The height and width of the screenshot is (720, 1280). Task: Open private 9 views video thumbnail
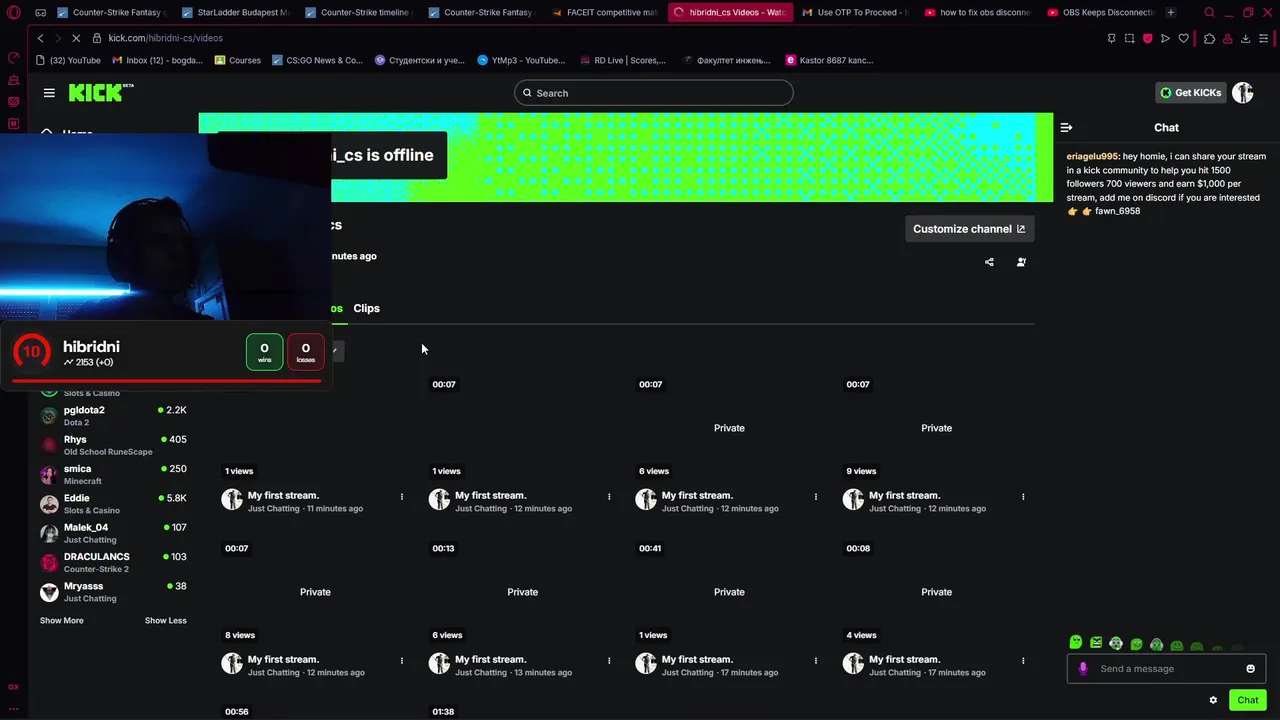coord(936,428)
